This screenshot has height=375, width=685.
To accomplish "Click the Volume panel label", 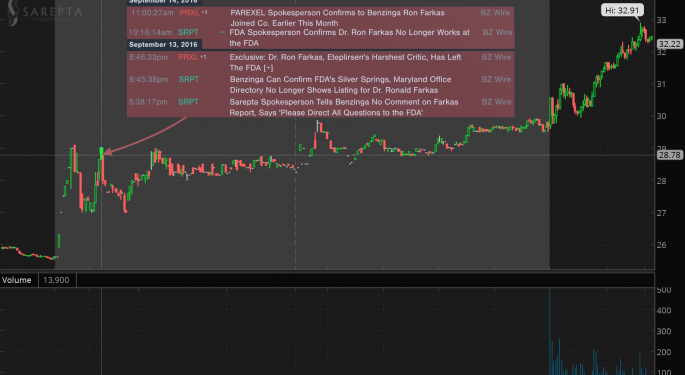I will coord(17,280).
